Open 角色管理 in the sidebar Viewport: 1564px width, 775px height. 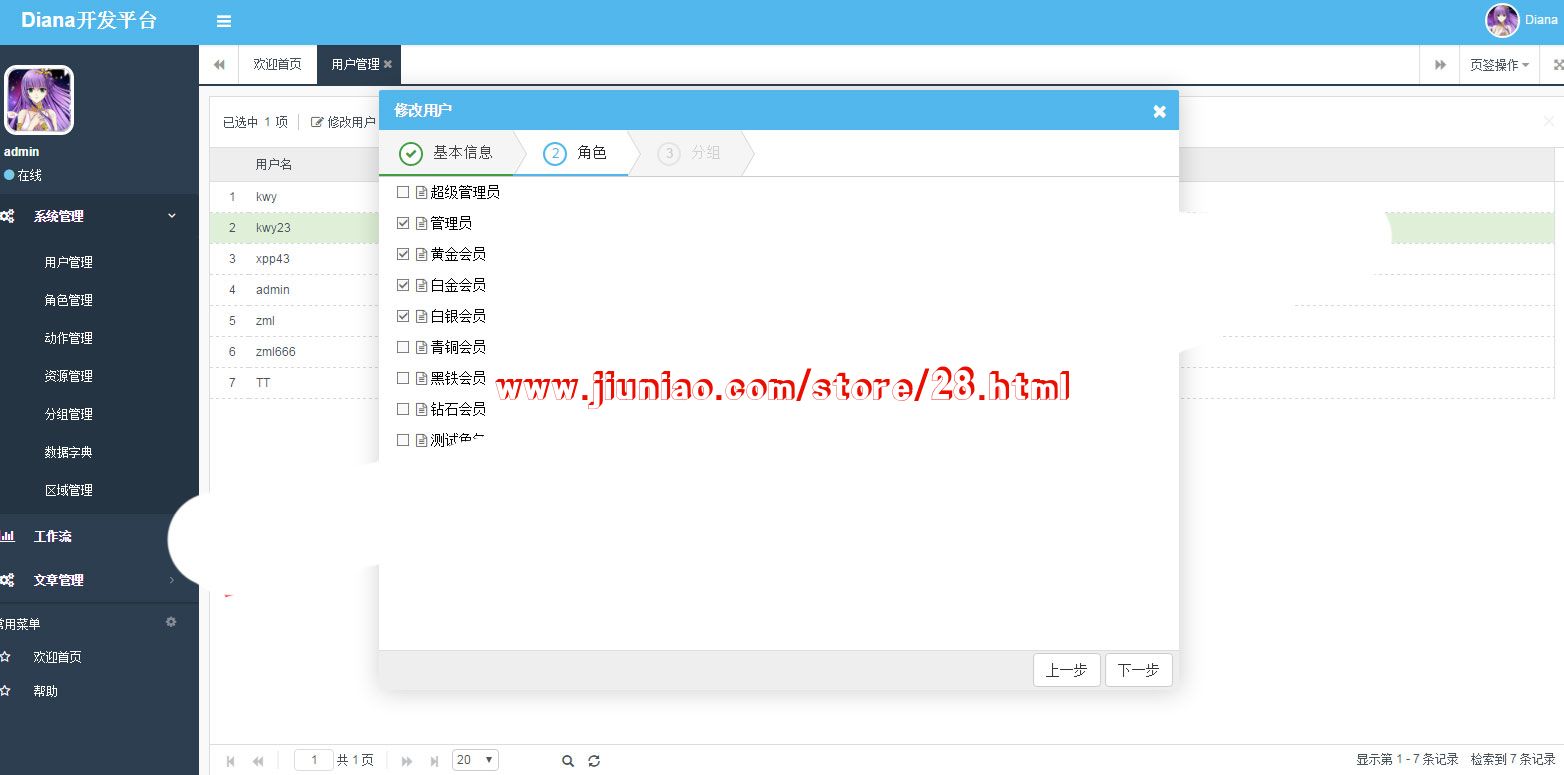click(x=68, y=300)
